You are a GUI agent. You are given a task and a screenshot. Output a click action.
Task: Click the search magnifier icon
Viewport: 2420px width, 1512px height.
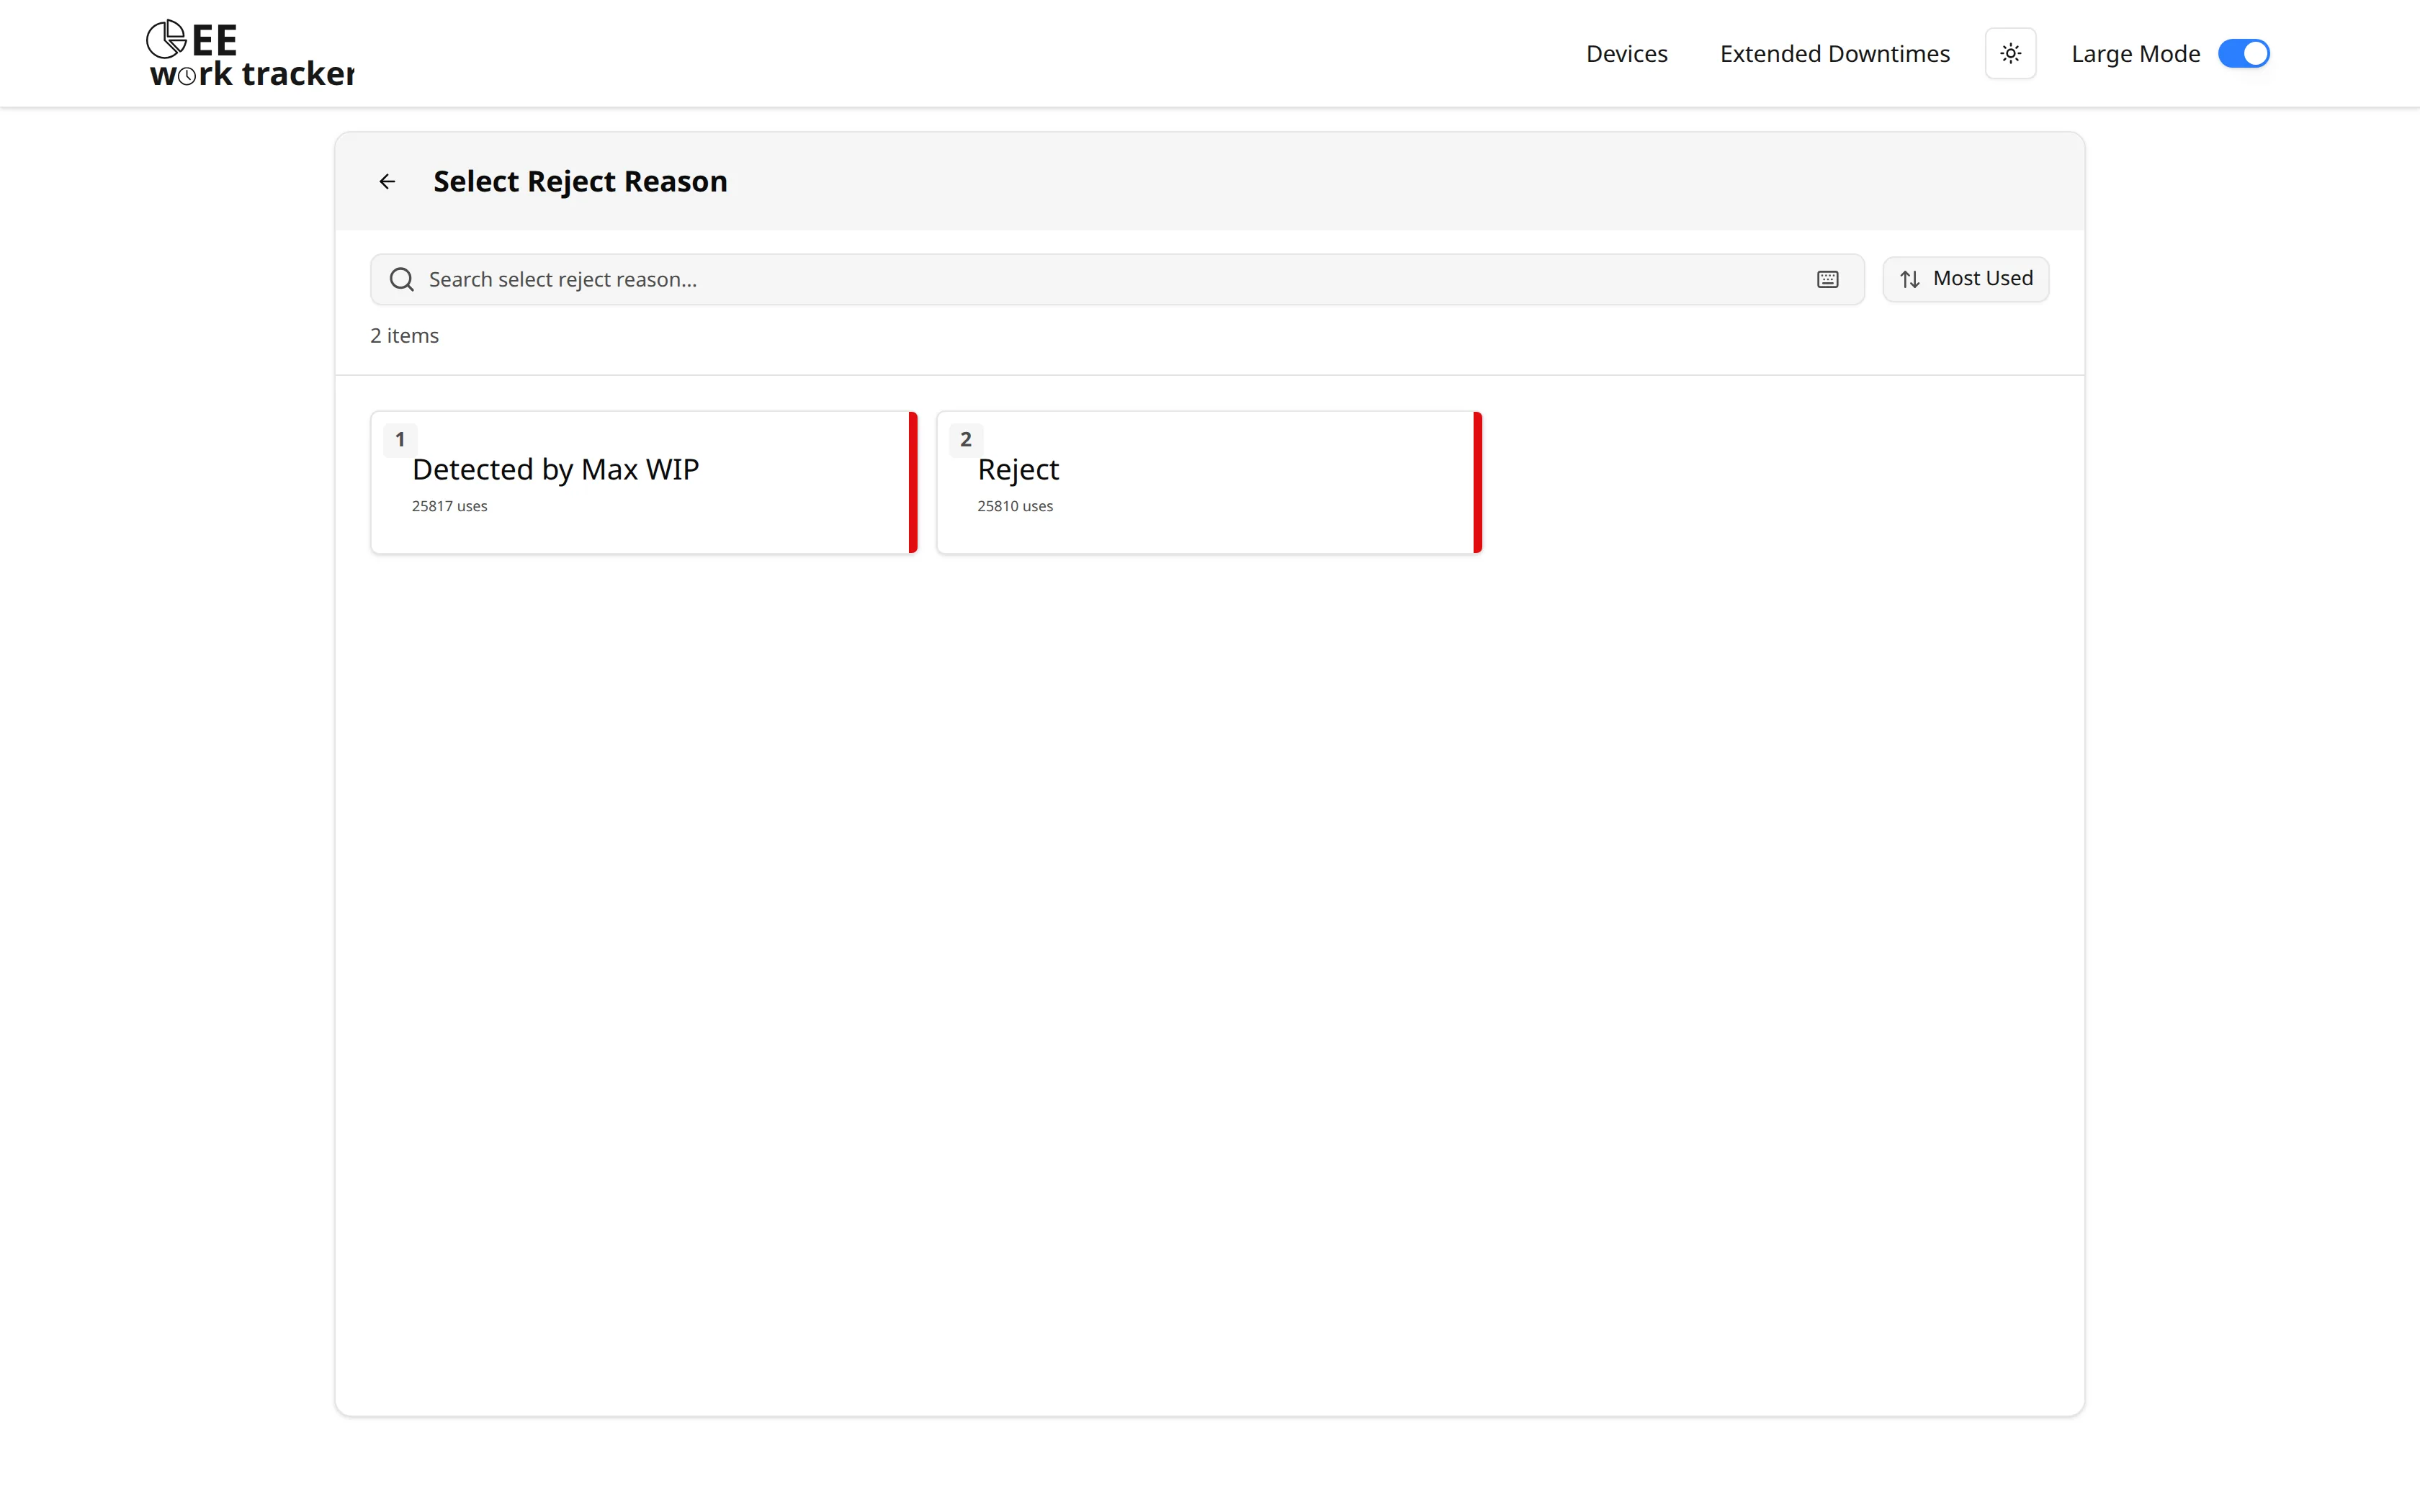(402, 279)
